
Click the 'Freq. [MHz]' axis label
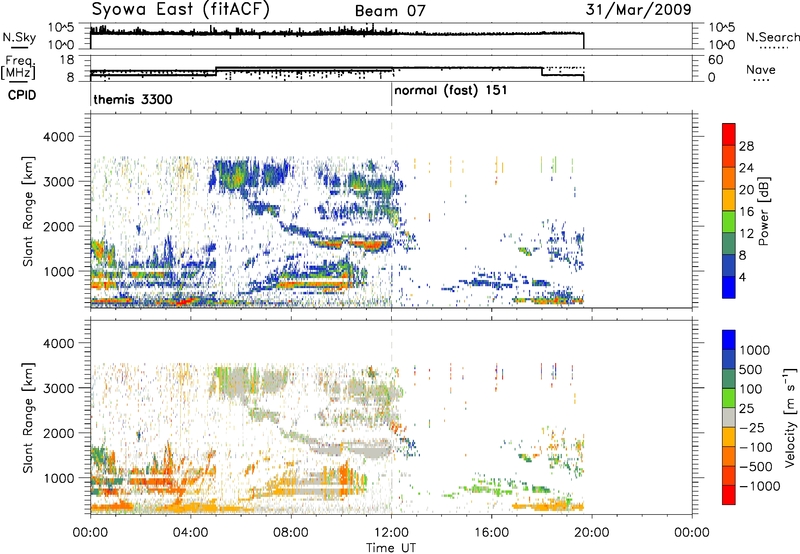coord(18,68)
